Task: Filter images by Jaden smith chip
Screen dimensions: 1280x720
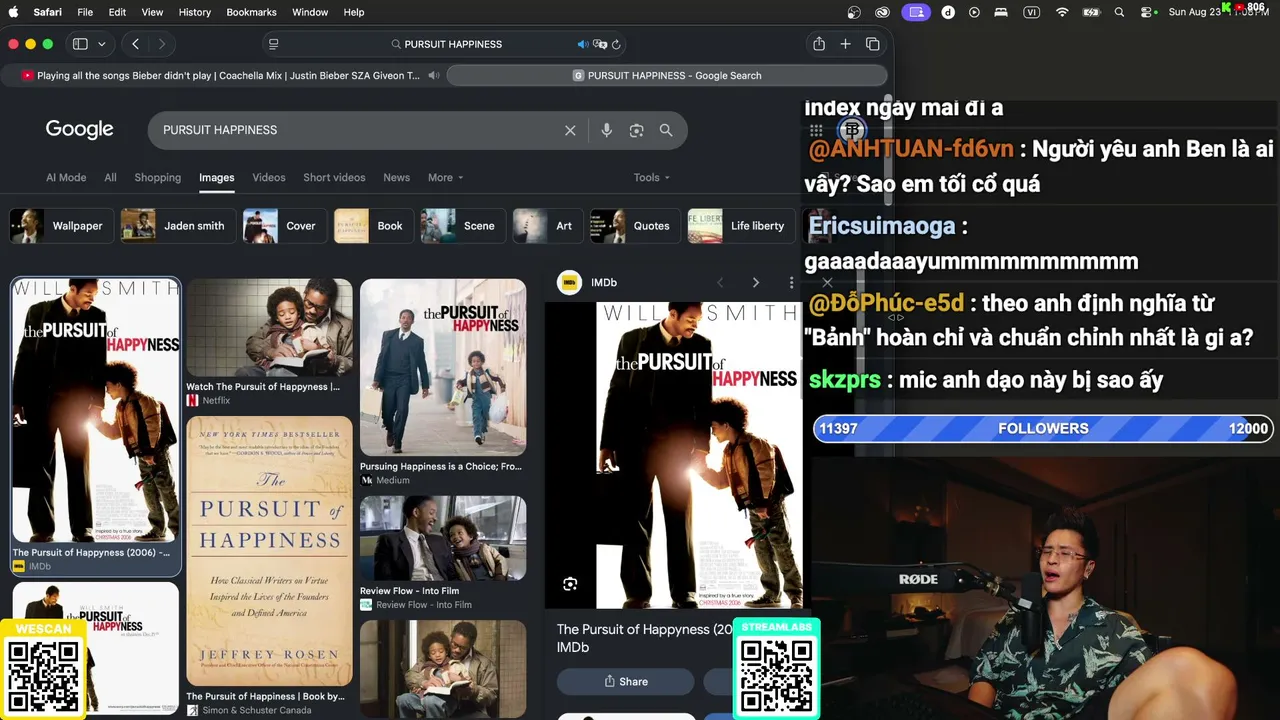Action: 178,226
